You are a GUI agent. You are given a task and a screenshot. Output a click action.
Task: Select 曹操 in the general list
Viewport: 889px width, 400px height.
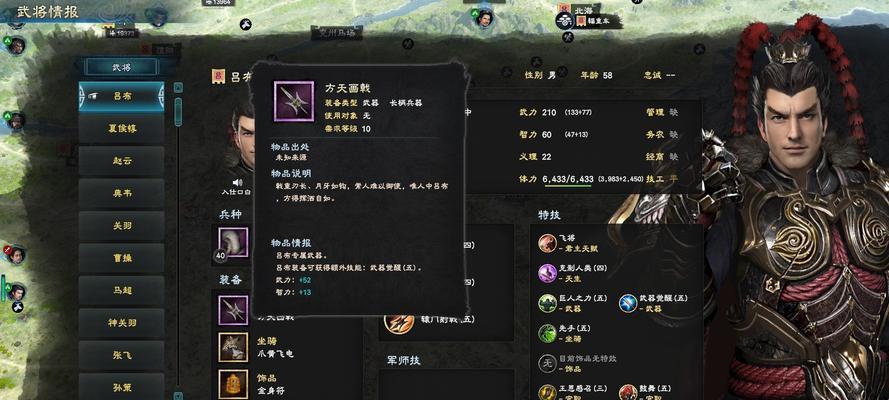coord(121,258)
